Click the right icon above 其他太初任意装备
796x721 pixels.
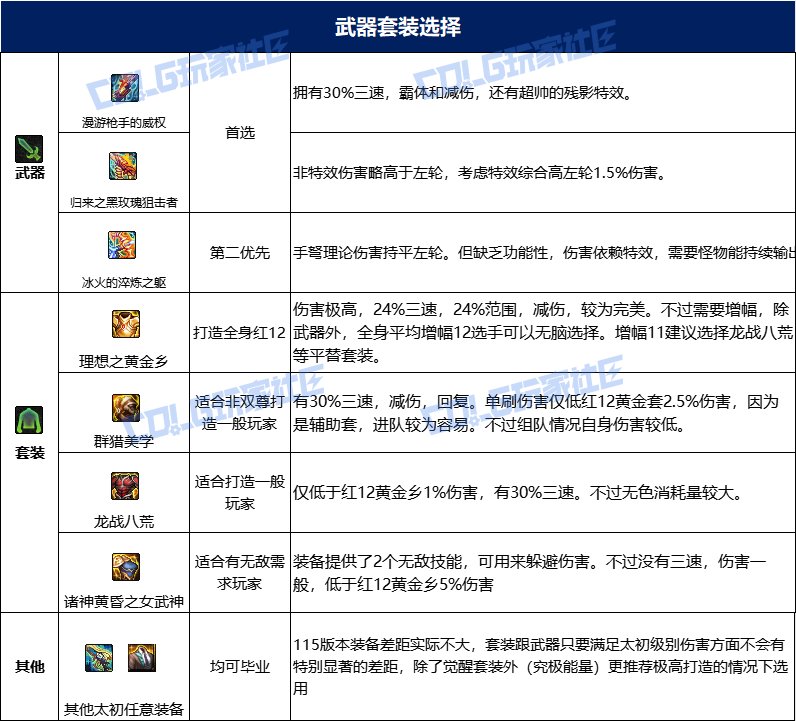click(142, 658)
